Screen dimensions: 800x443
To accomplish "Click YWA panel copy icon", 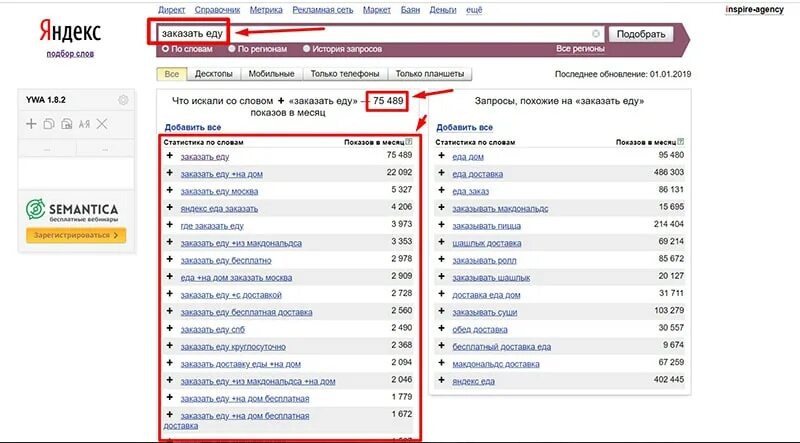I will pos(49,124).
